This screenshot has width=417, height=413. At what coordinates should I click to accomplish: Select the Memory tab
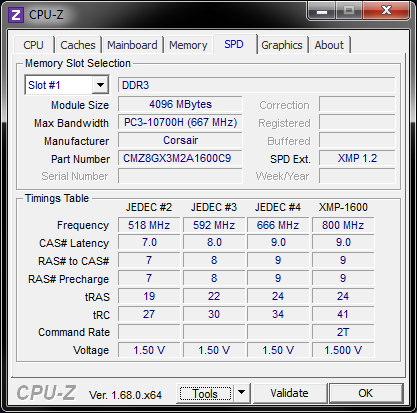pos(188,45)
